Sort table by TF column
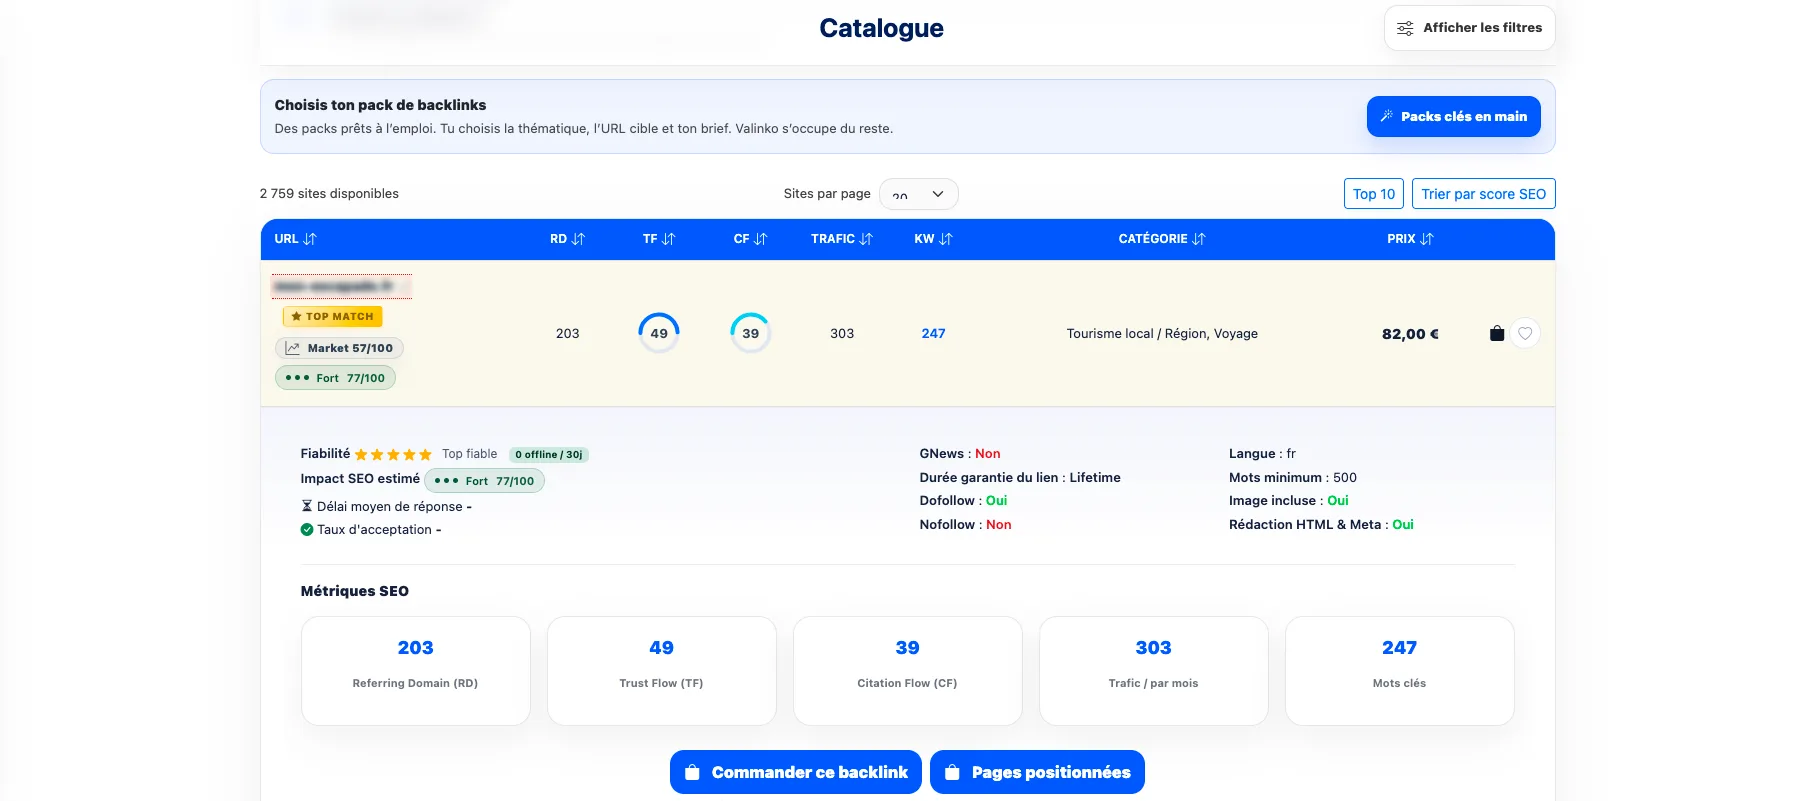 pos(659,239)
